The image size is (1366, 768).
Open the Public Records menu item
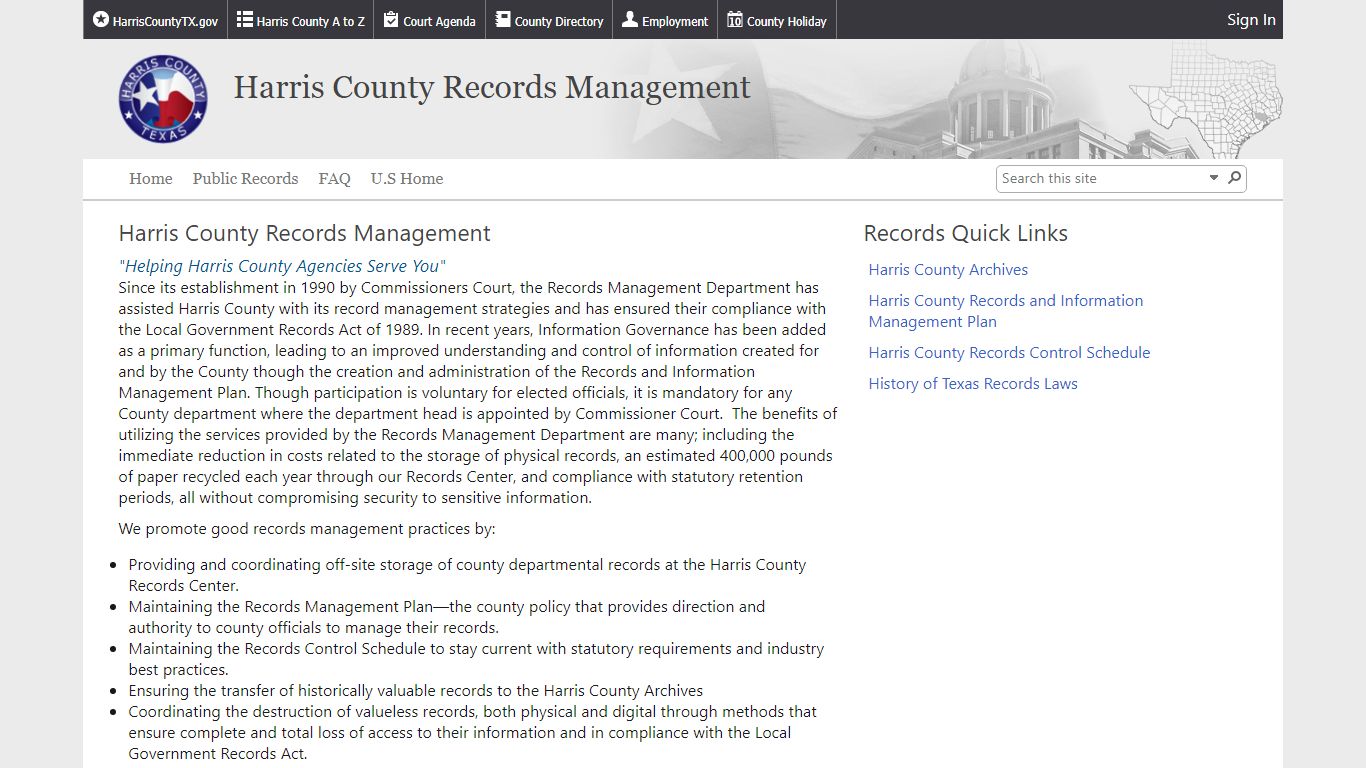click(246, 179)
